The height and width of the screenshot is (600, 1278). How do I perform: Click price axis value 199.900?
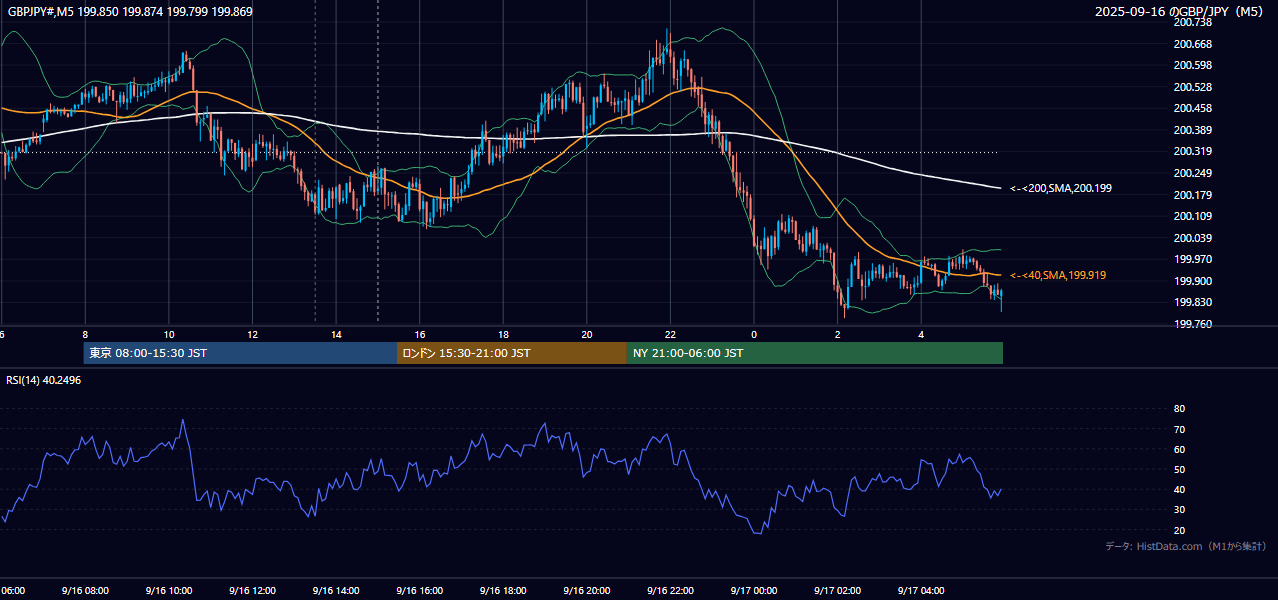click(1193, 281)
